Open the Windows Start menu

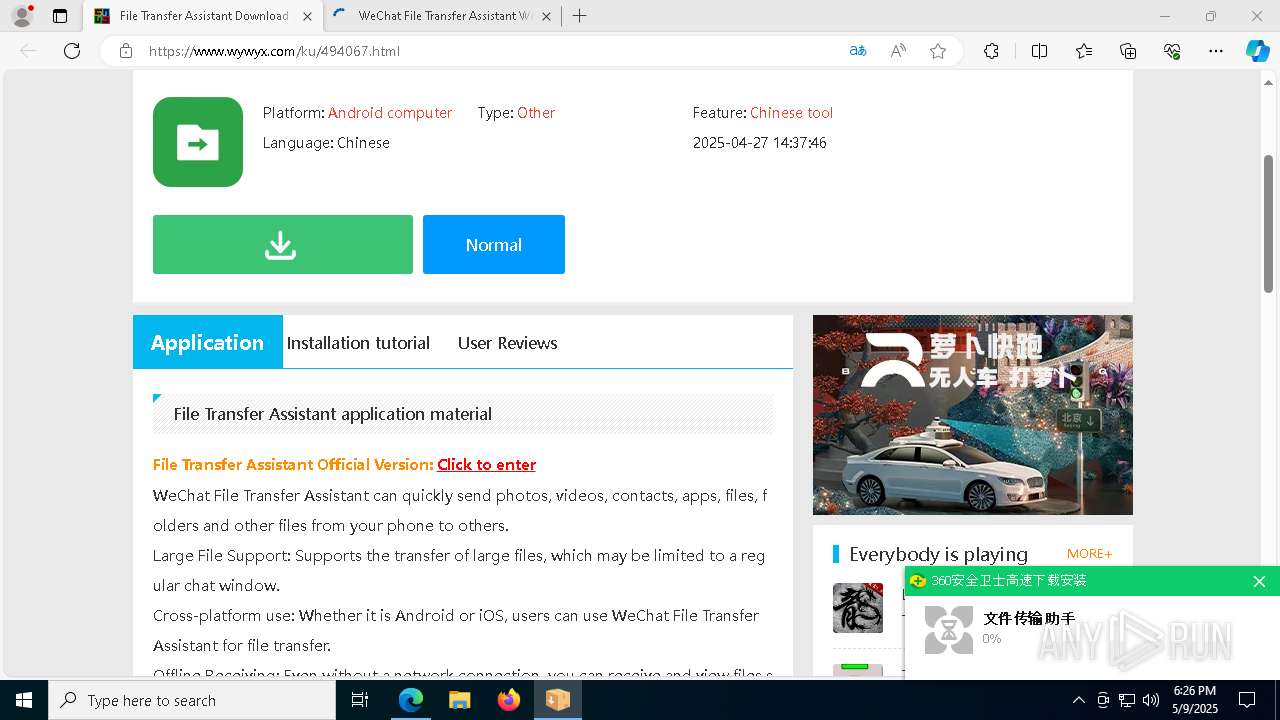click(24, 700)
